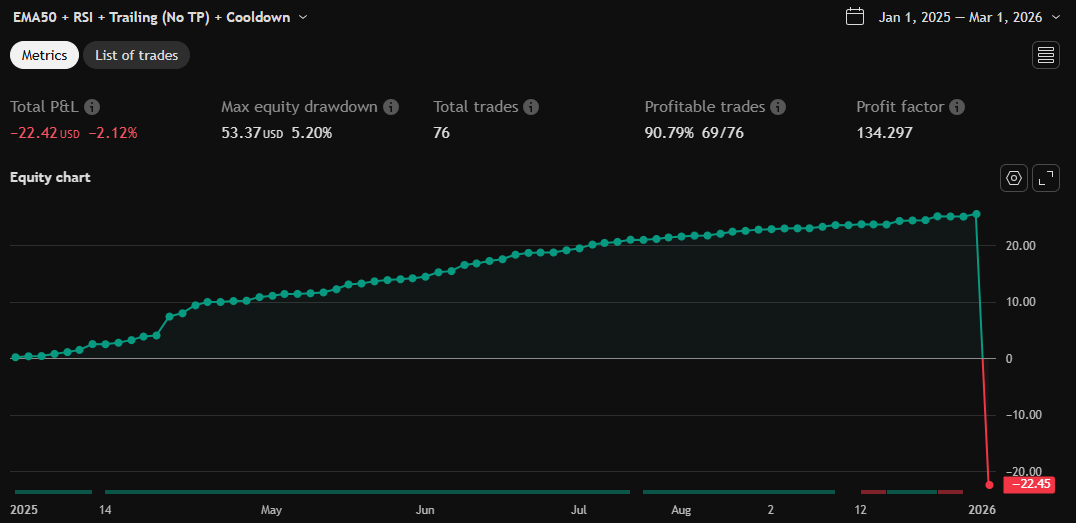
Task: Click the P&L percentage -2.12%
Action: (113, 133)
